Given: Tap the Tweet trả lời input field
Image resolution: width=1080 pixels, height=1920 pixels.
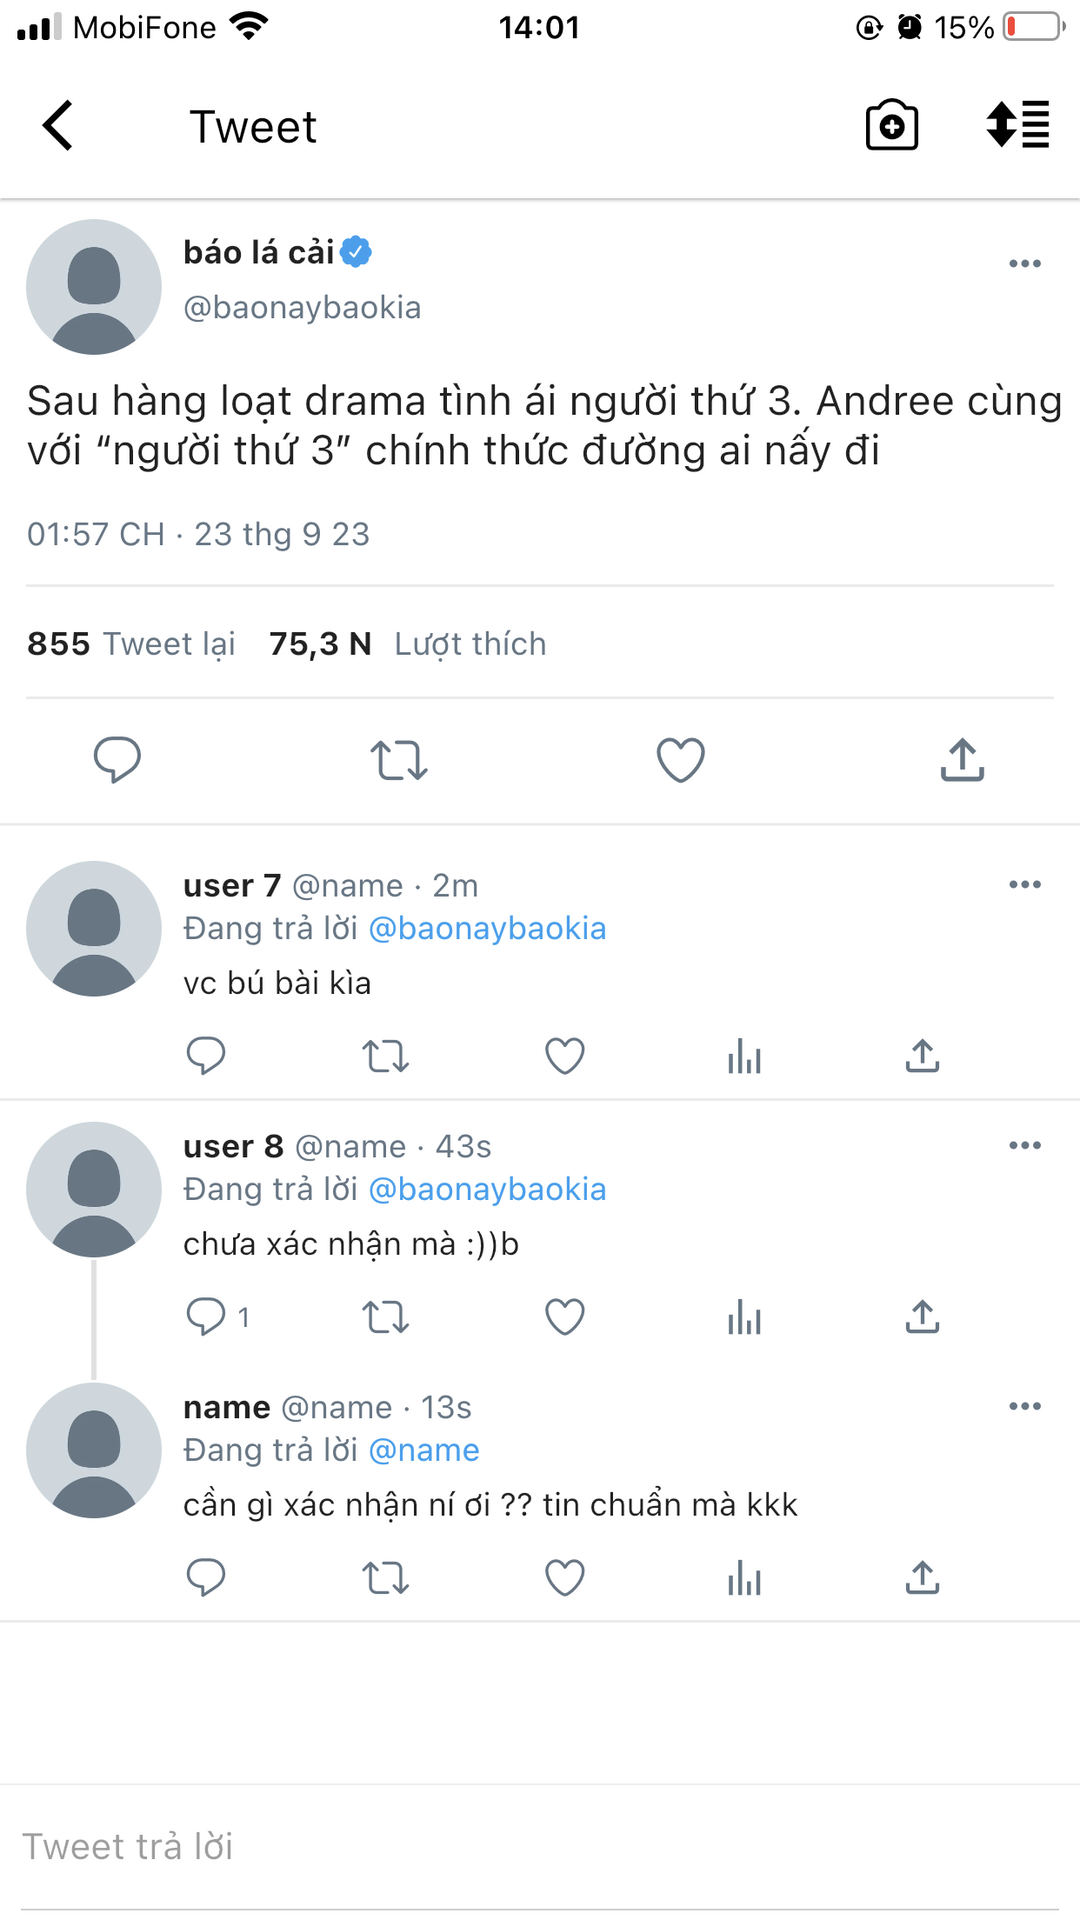Looking at the screenshot, I should click(540, 1847).
